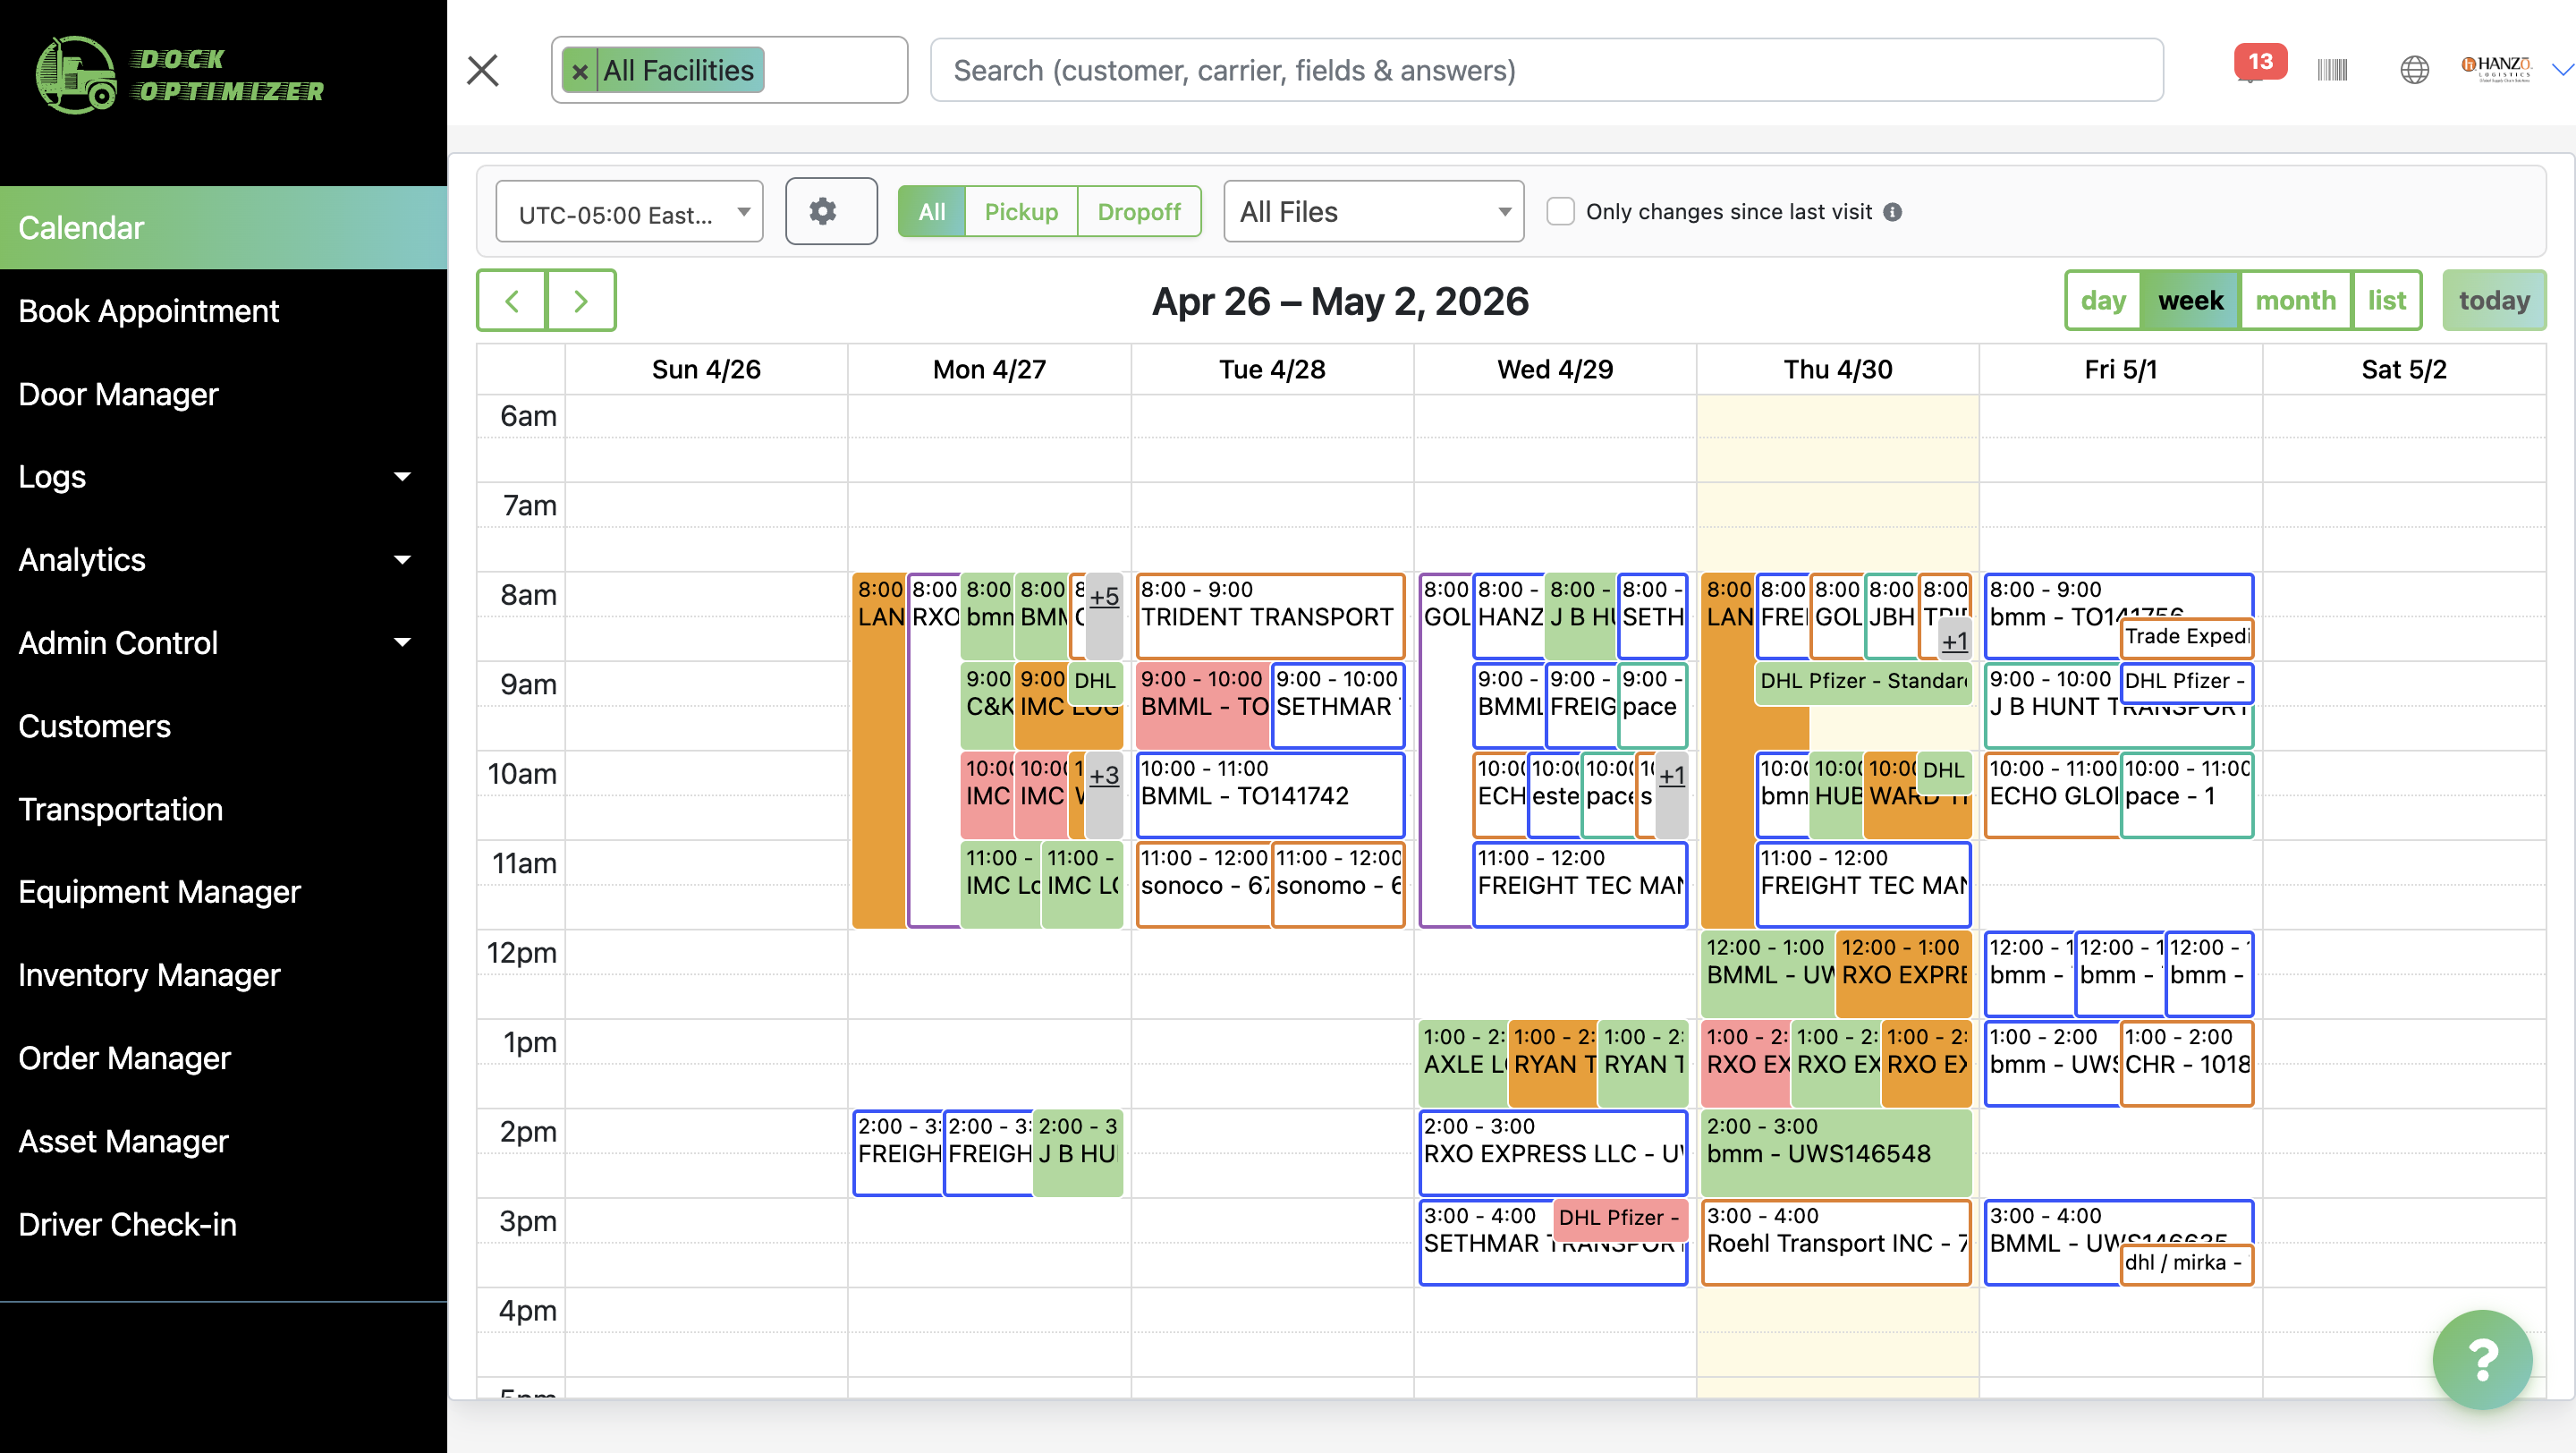Viewport: 2576px width, 1453px height.
Task: Open calendar settings gear
Action: tap(831, 211)
